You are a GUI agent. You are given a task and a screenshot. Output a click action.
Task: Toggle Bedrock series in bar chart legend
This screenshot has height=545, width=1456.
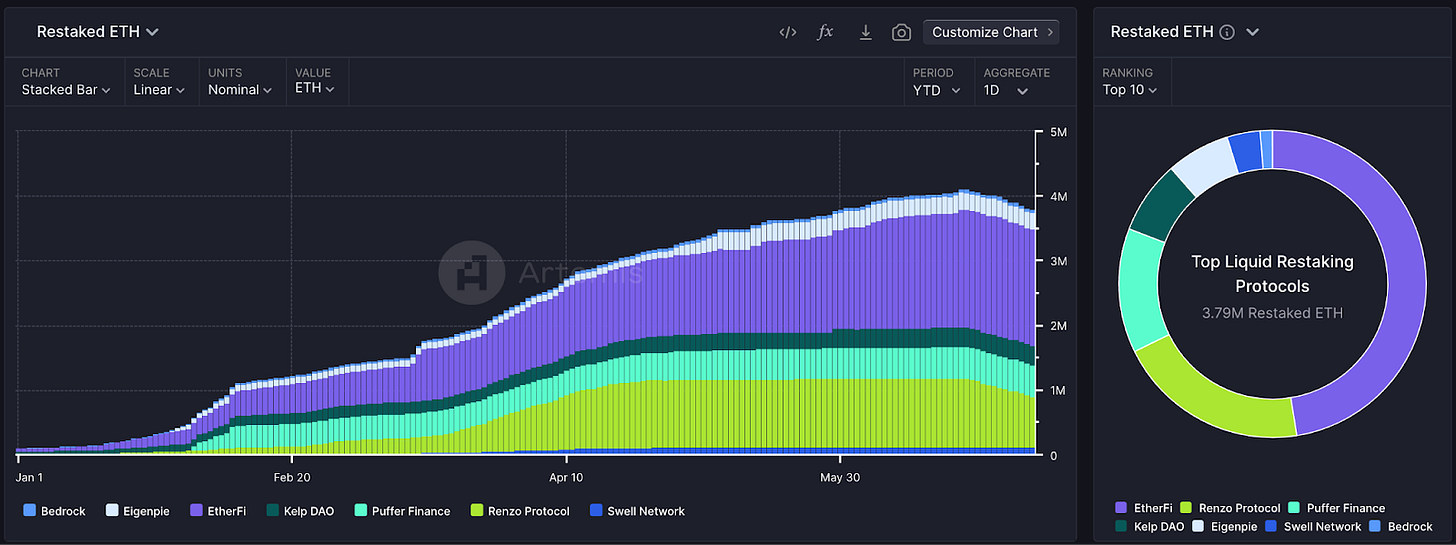(x=54, y=511)
